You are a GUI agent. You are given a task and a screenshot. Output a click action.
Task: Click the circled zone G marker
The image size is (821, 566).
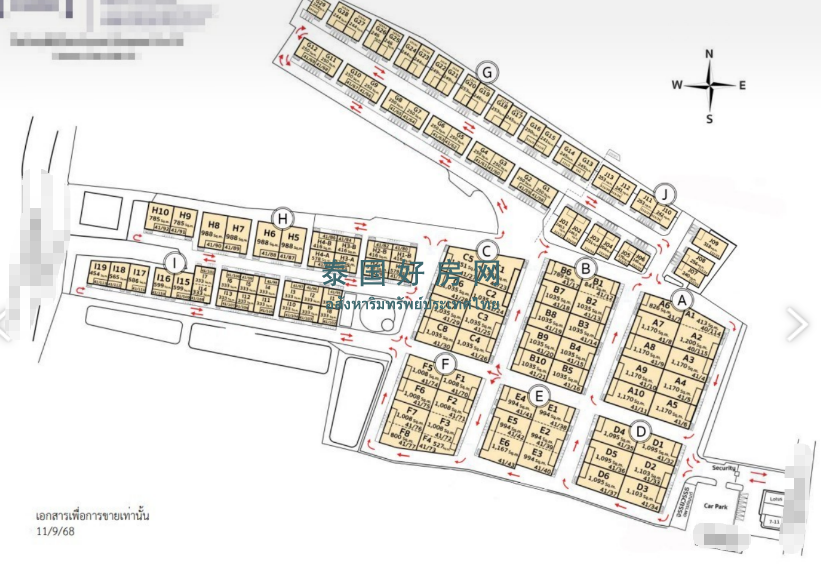click(x=487, y=72)
